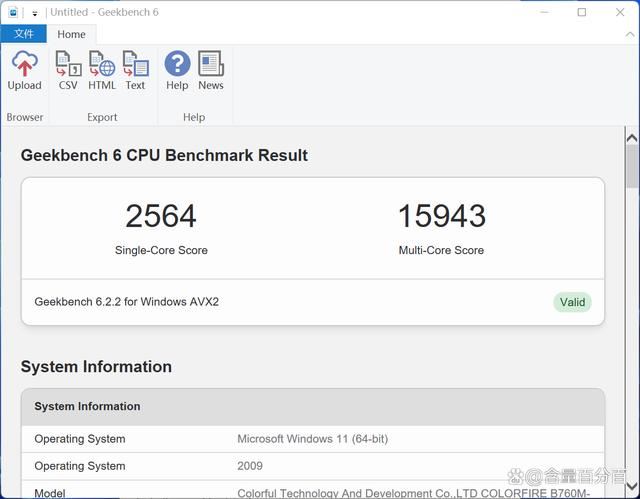Open the 文件 menu tab
This screenshot has width=640, height=499.
click(x=24, y=34)
